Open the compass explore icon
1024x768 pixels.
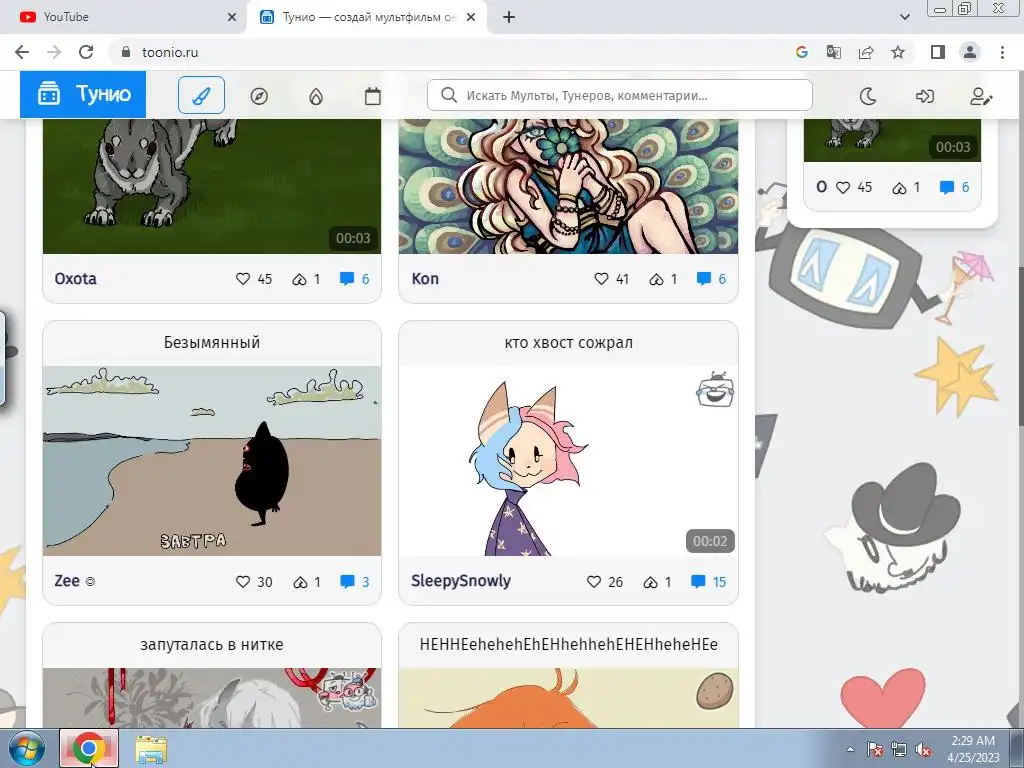tap(259, 96)
